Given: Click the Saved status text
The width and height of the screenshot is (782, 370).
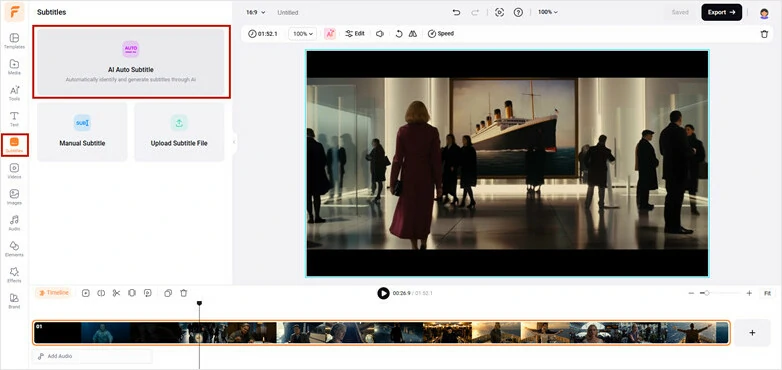Looking at the screenshot, I should click(680, 12).
